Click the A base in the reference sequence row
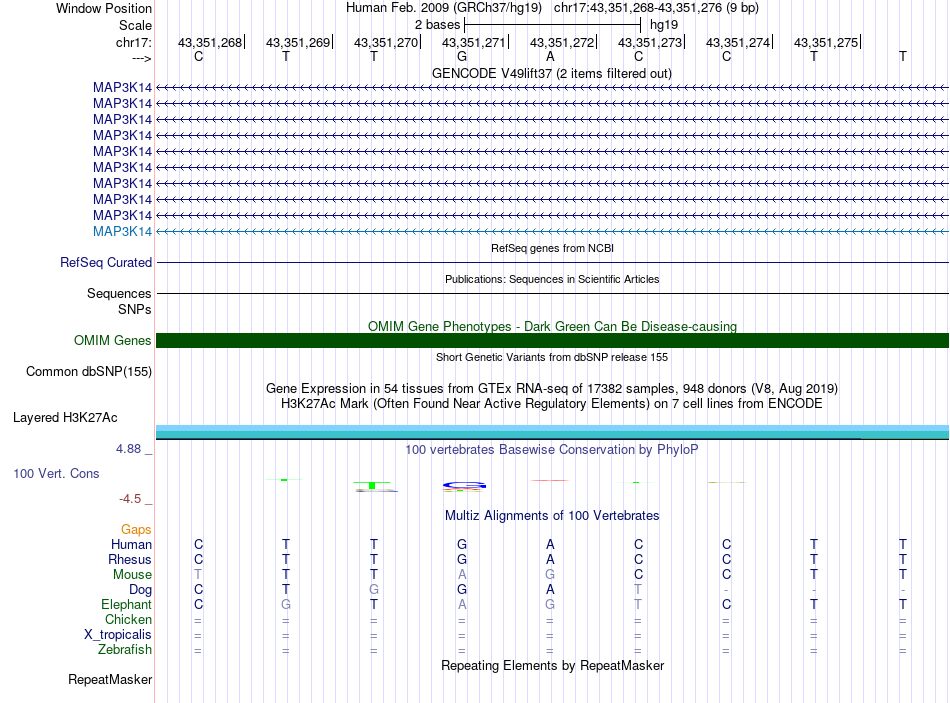This screenshot has width=950, height=703. (x=550, y=56)
